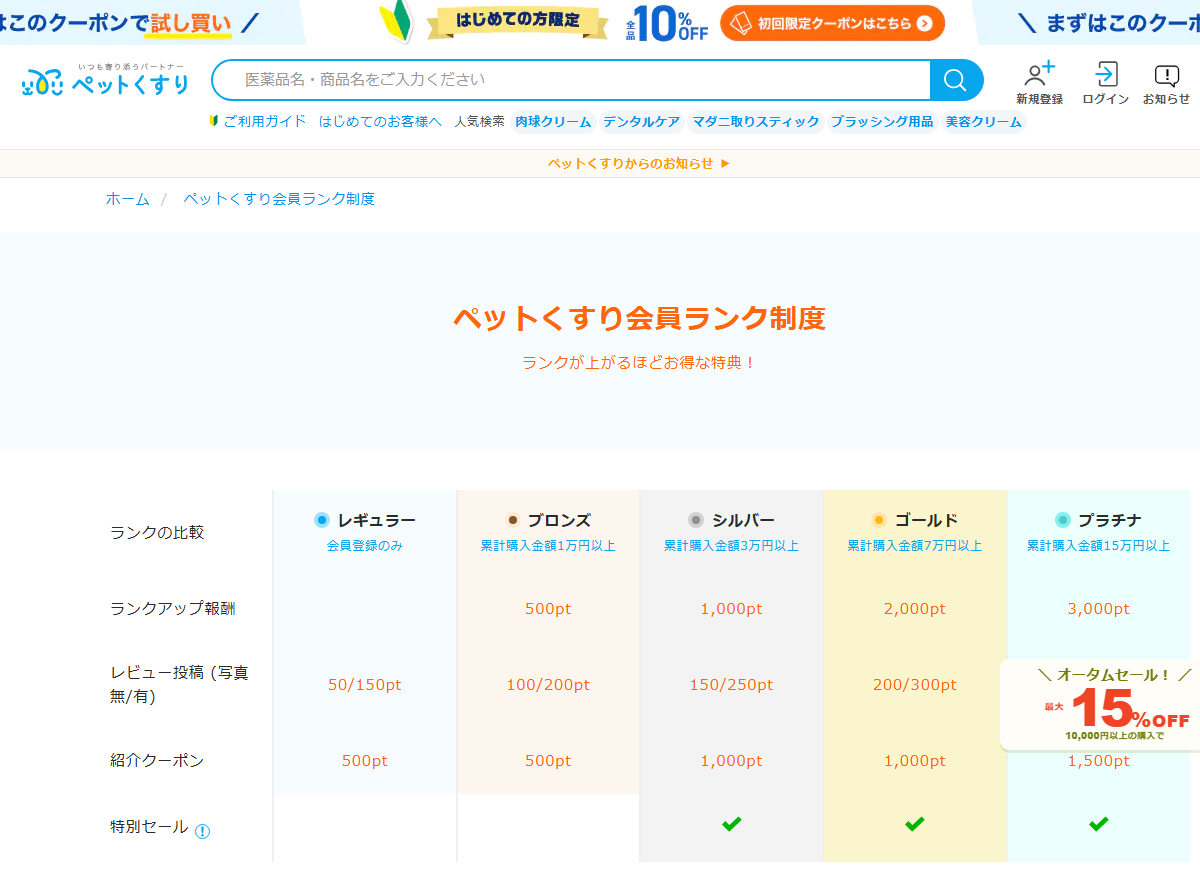This screenshot has width=1200, height=880.
Task: Click 累計購入金額15万円以上 under プラチナ
Action: pyautogui.click(x=1098, y=546)
